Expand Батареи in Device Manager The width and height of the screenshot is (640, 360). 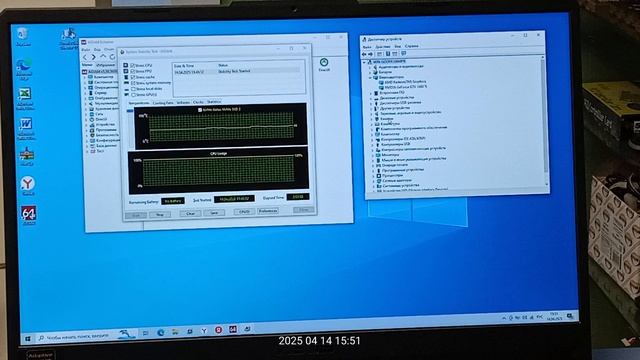pos(370,72)
